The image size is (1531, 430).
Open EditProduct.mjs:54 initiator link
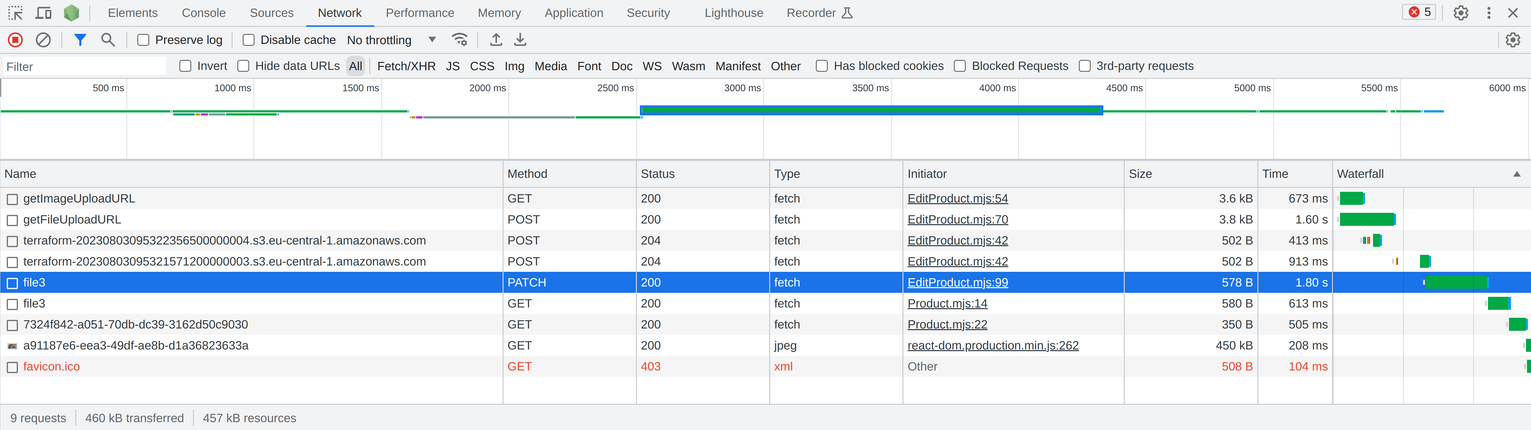click(957, 199)
